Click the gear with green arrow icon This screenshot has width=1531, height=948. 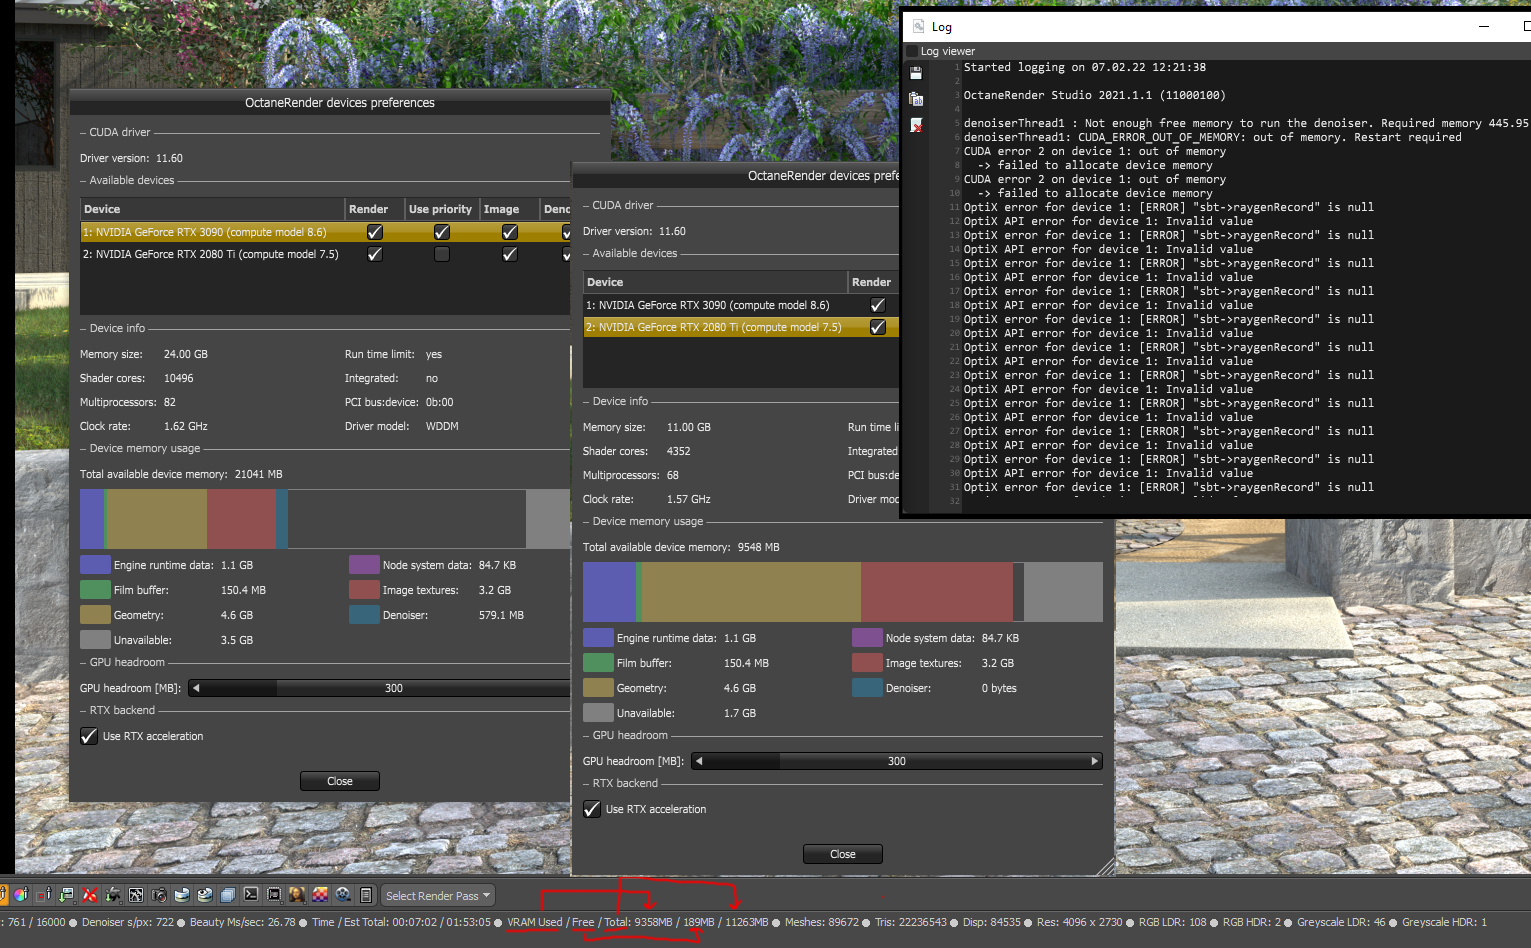click(x=112, y=895)
